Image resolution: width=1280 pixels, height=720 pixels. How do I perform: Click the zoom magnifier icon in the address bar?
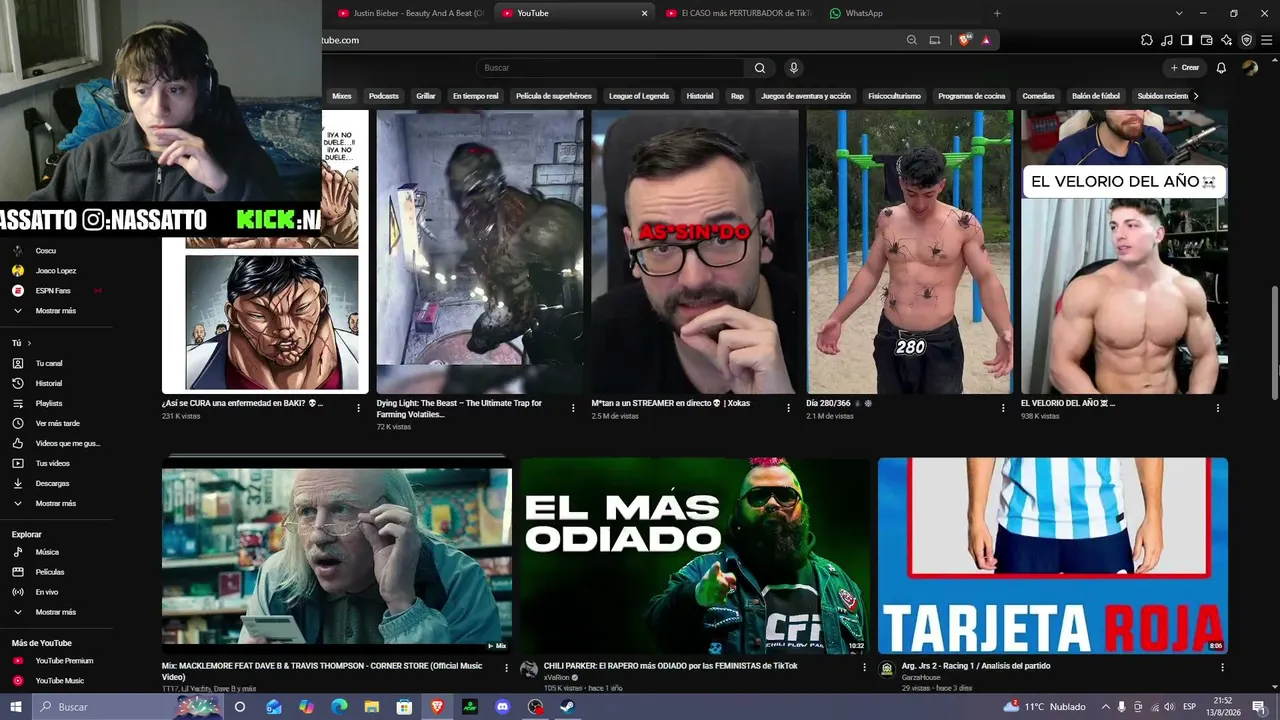[912, 40]
